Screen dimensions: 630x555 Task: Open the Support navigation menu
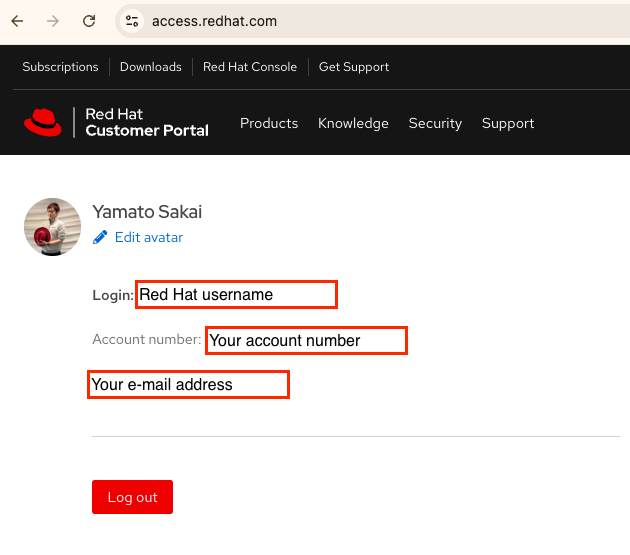point(508,123)
